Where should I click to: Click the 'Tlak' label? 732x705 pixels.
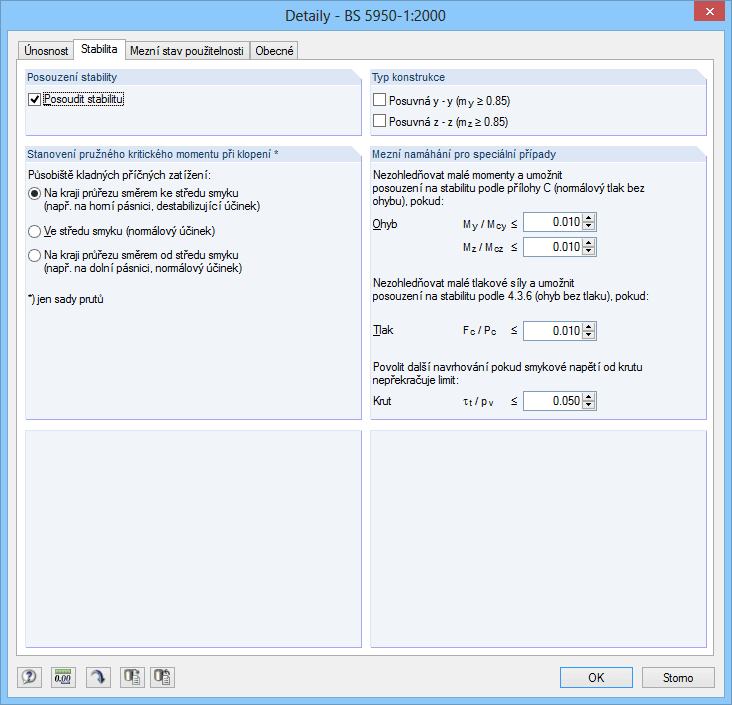click(383, 330)
